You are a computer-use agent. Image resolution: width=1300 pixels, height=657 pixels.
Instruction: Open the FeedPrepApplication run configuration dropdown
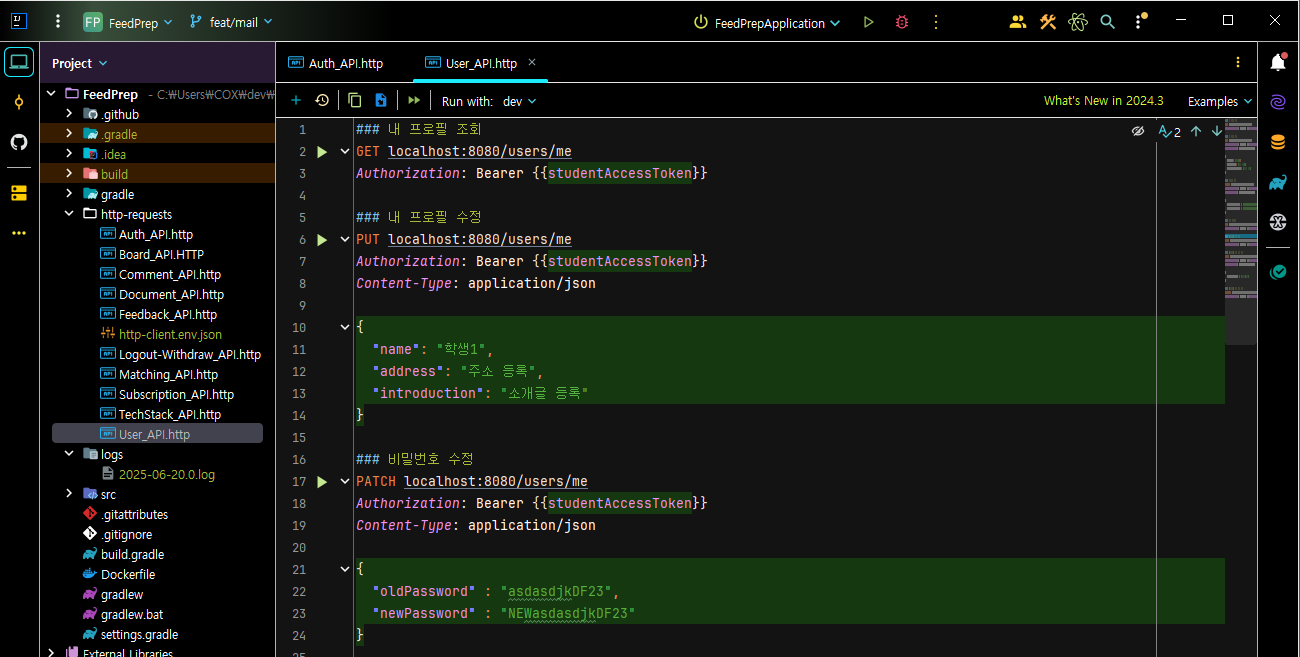(768, 22)
